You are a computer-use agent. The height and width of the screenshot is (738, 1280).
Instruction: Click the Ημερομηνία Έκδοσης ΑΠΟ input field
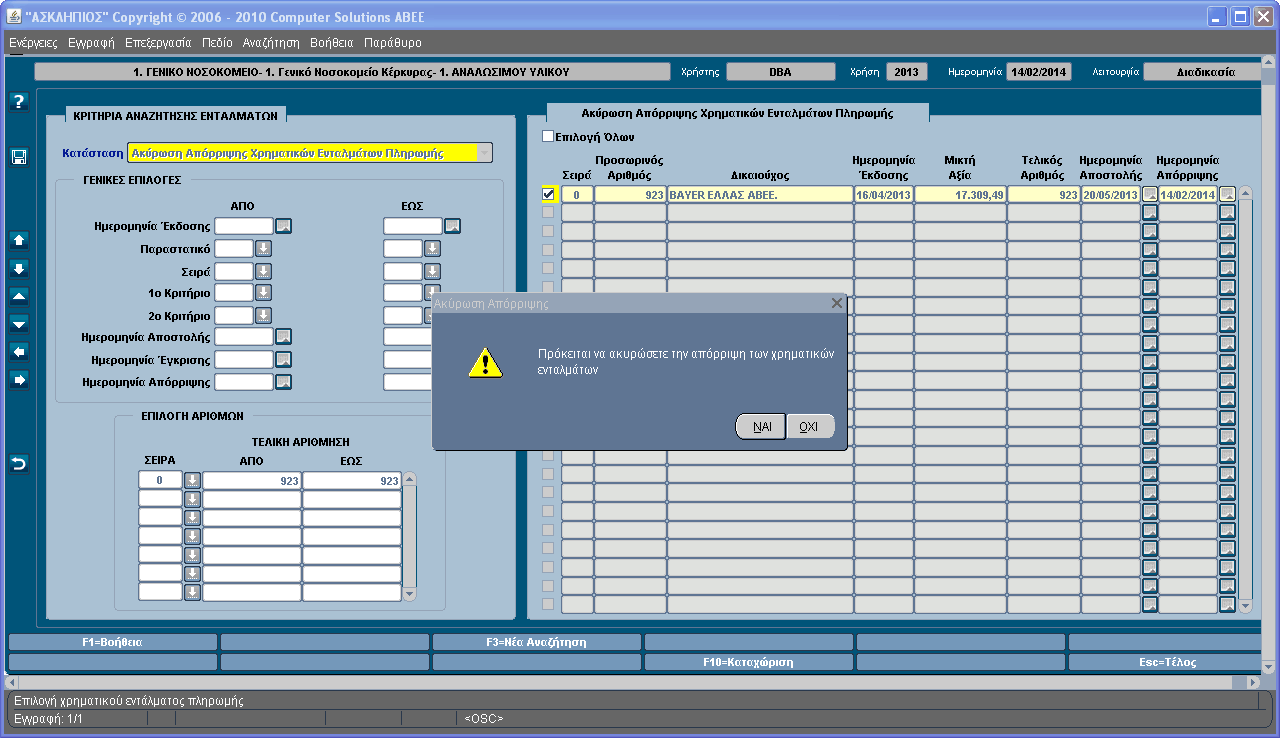point(244,226)
